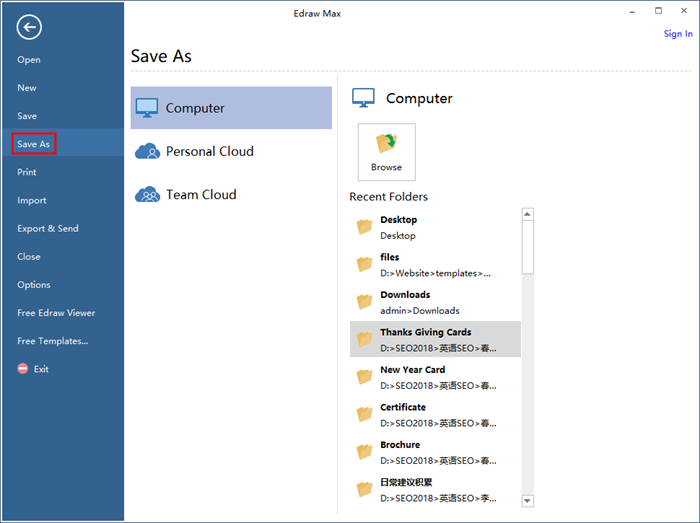Open Free Edraw Viewer entry
700x523 pixels.
(x=56, y=313)
